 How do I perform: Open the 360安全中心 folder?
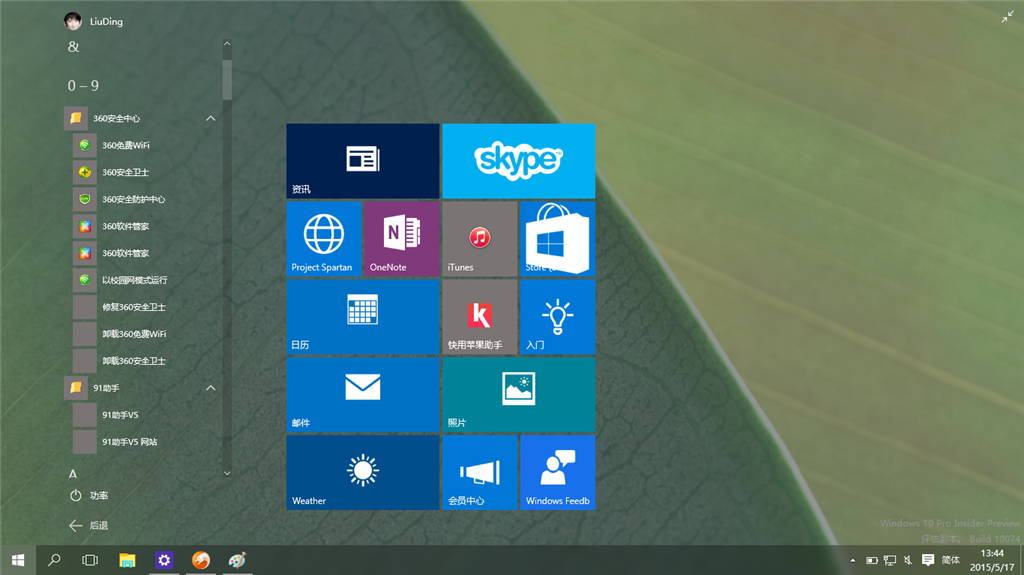pos(141,118)
